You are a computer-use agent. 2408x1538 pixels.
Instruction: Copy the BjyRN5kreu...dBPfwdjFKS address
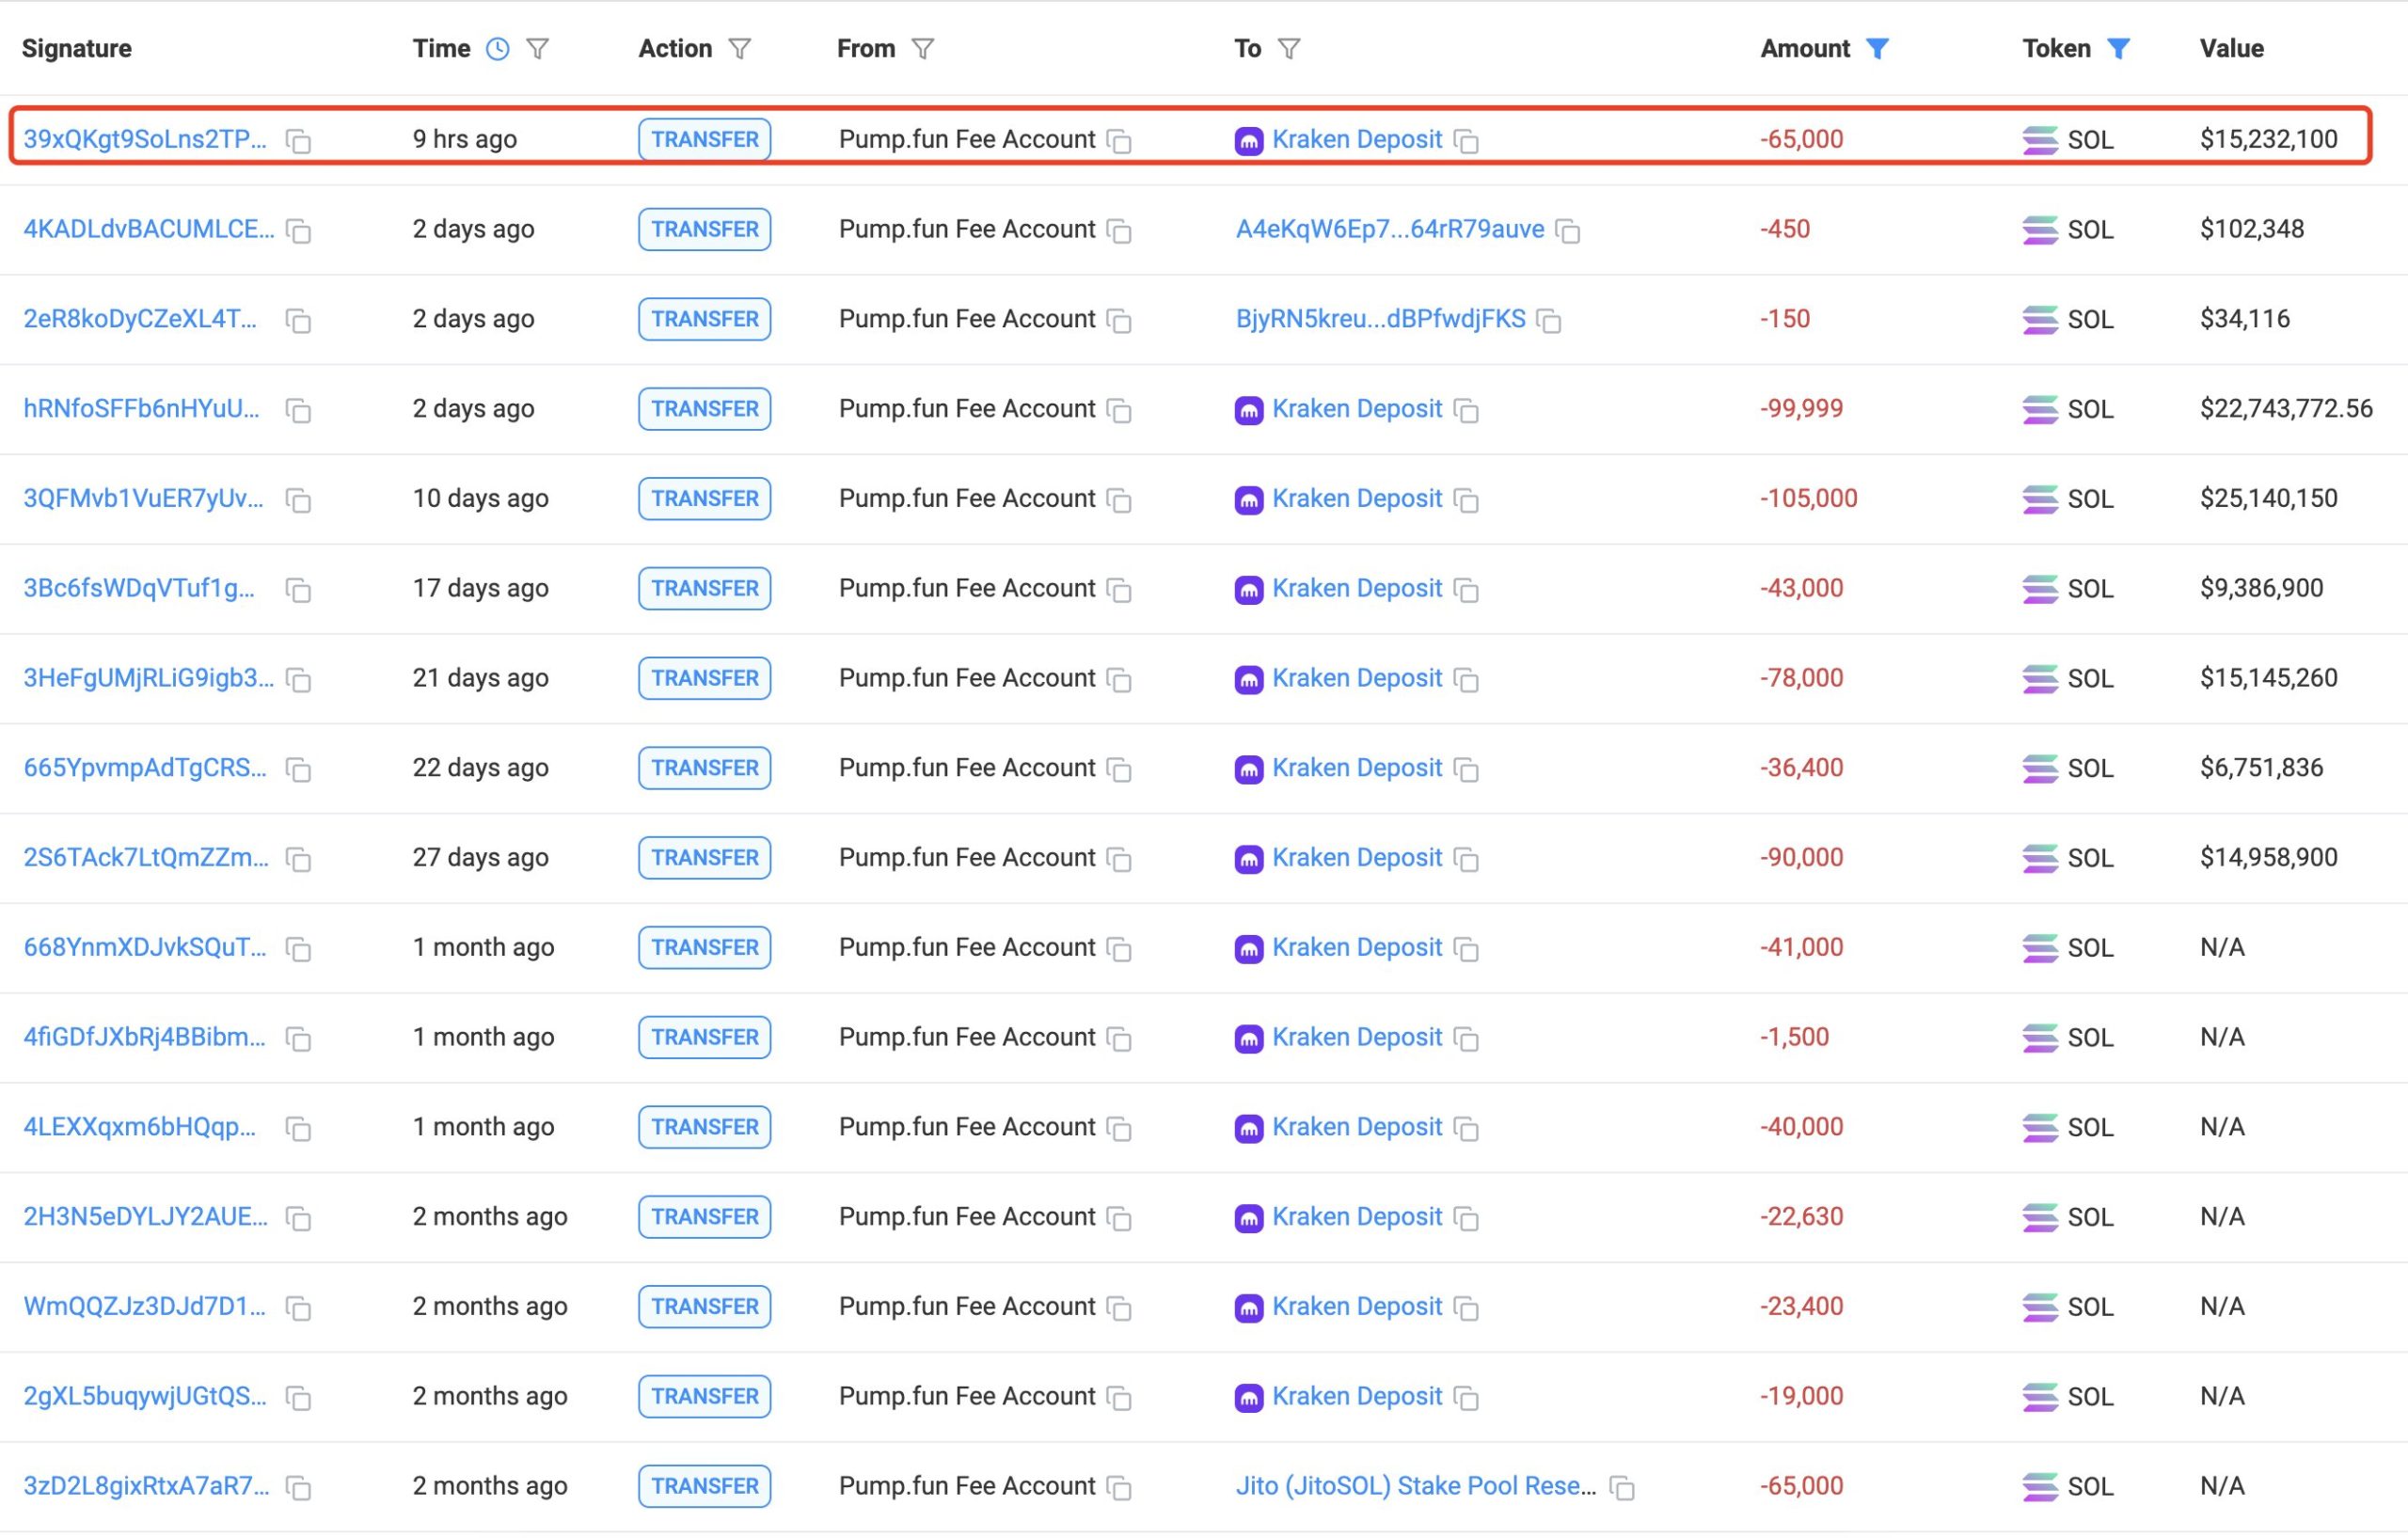(1549, 321)
